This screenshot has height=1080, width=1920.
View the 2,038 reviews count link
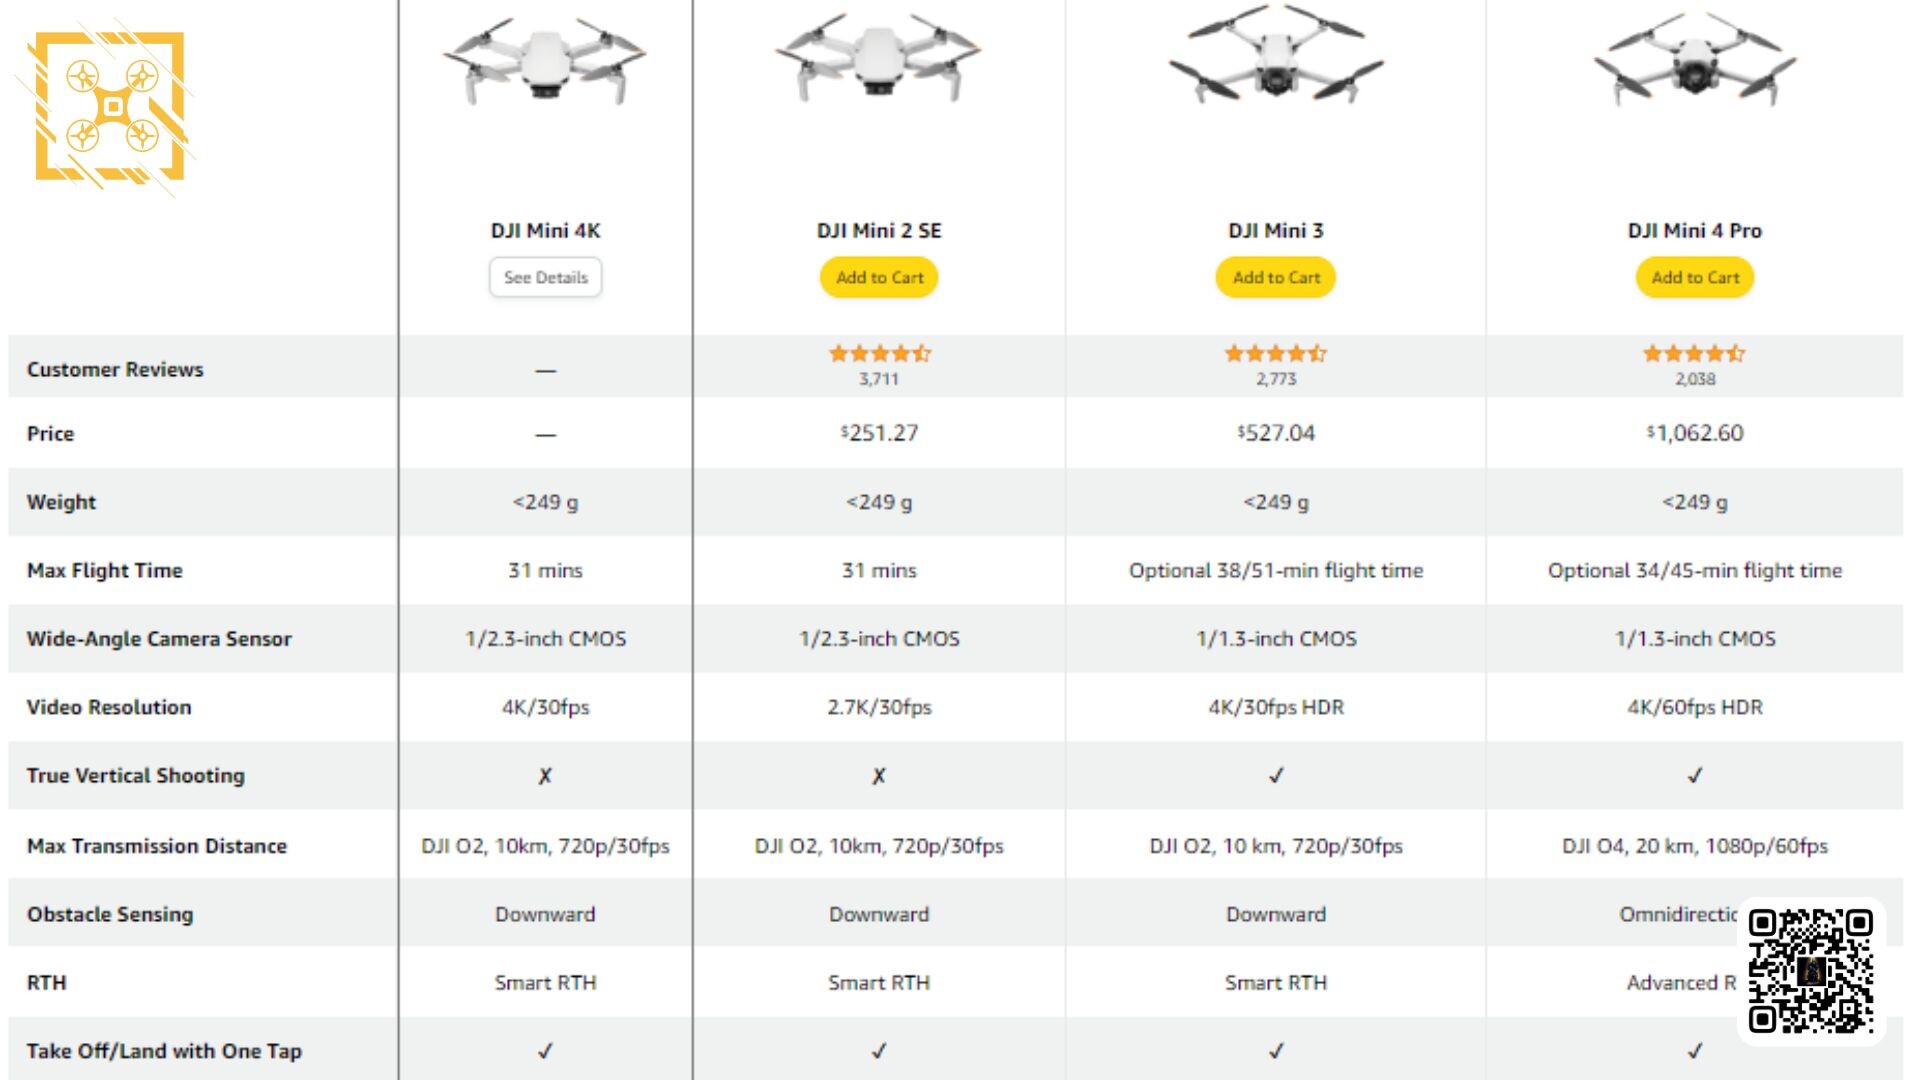click(x=1695, y=379)
